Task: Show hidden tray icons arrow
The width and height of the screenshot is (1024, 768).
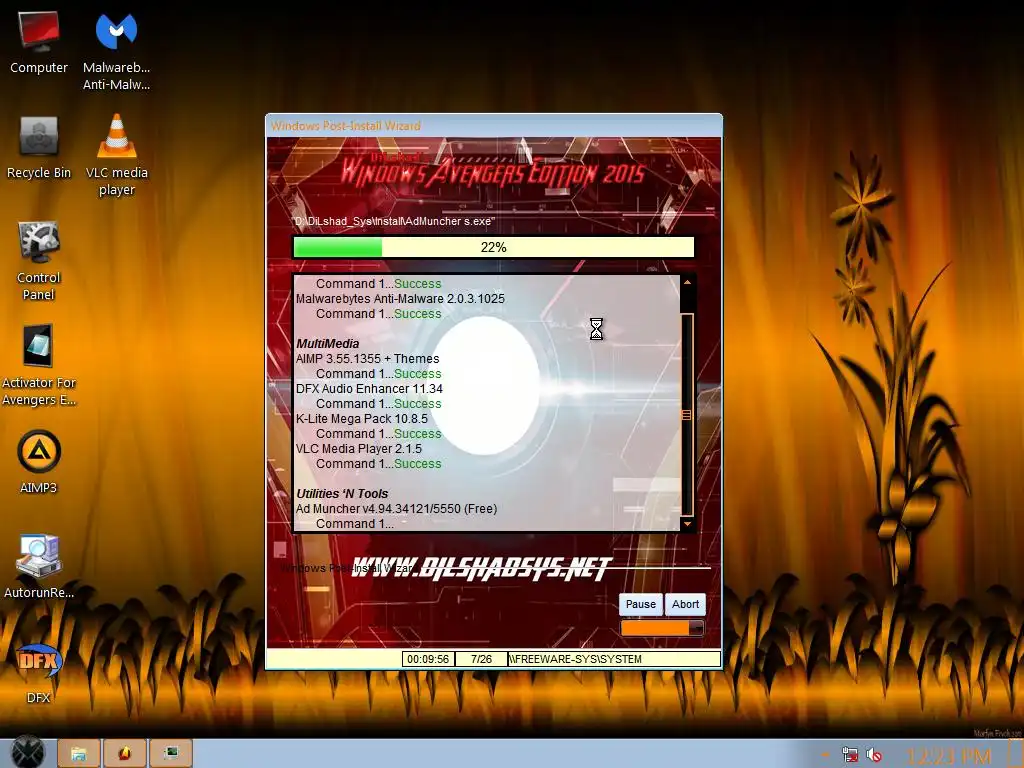Action: pos(825,755)
